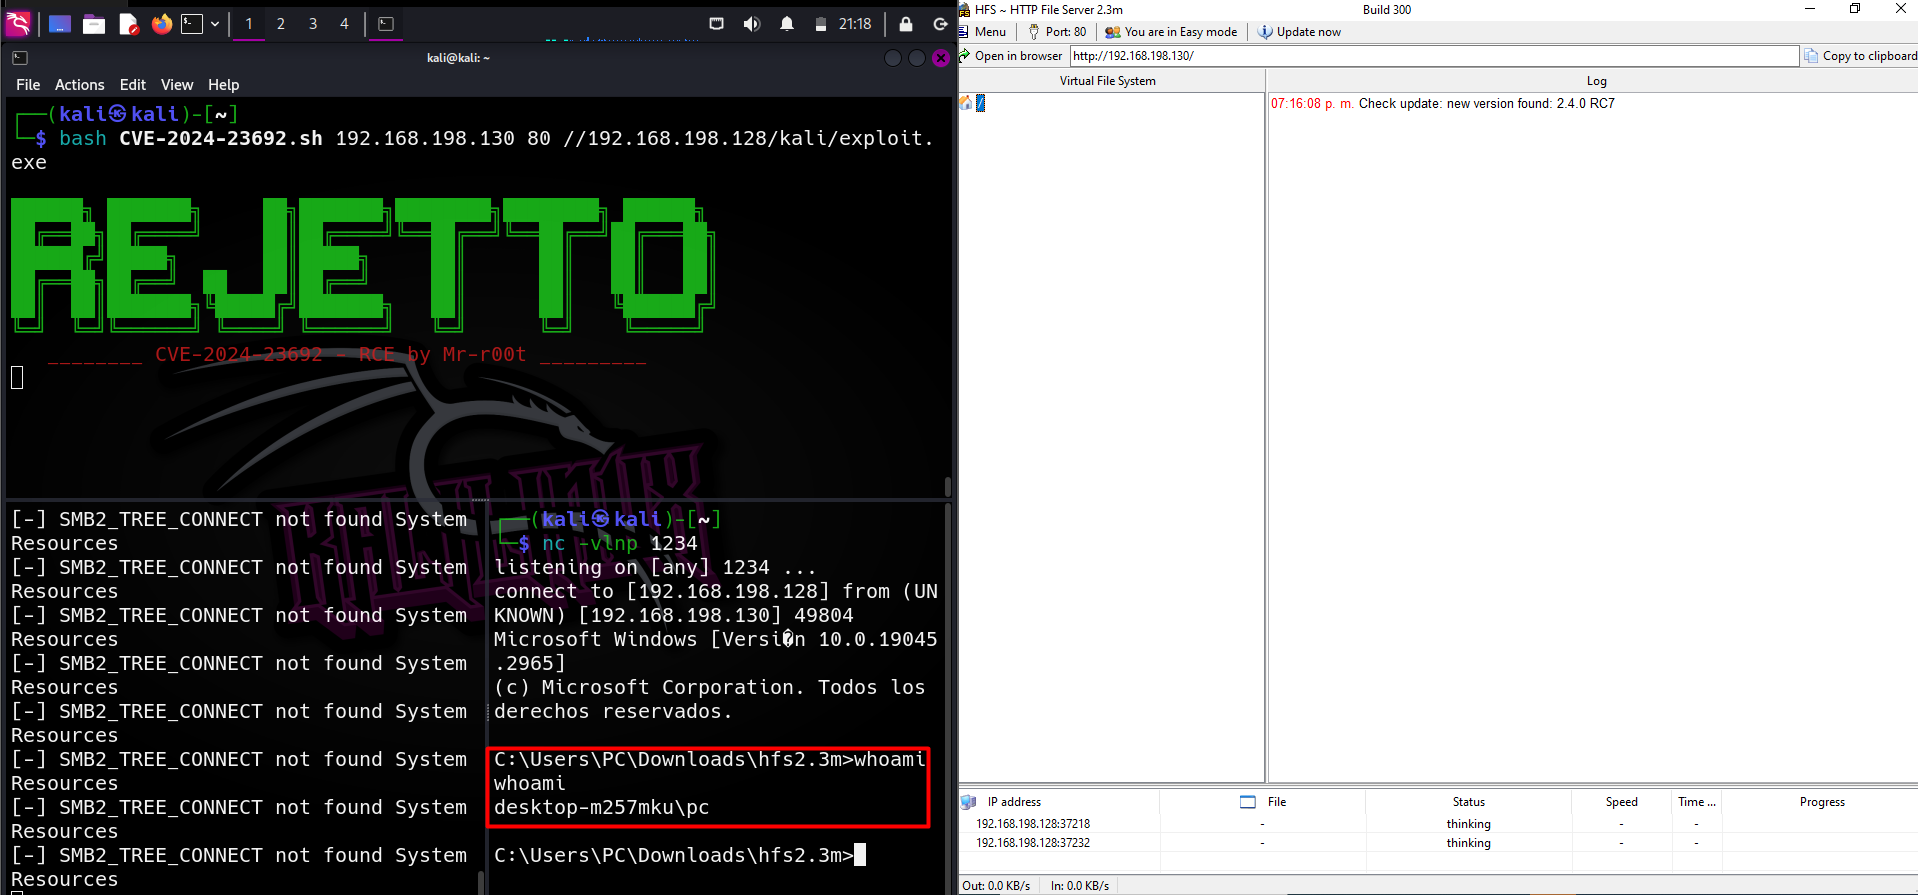Switch to workspace 4
Image resolution: width=1918 pixels, height=895 pixels.
point(345,24)
